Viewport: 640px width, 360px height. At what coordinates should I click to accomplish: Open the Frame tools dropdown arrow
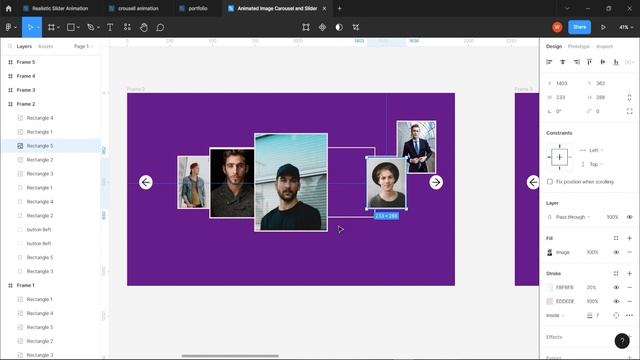58,28
